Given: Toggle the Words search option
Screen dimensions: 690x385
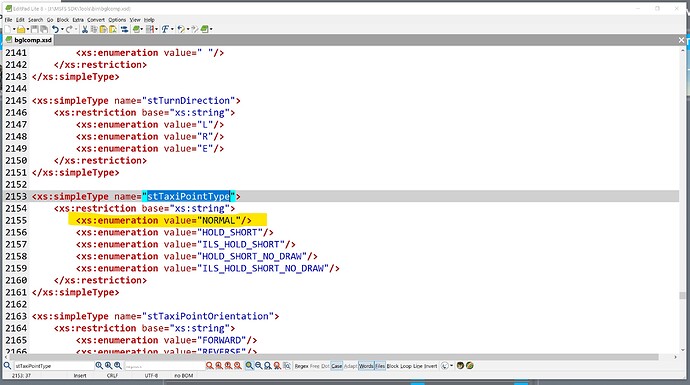Looking at the screenshot, I should tap(366, 366).
